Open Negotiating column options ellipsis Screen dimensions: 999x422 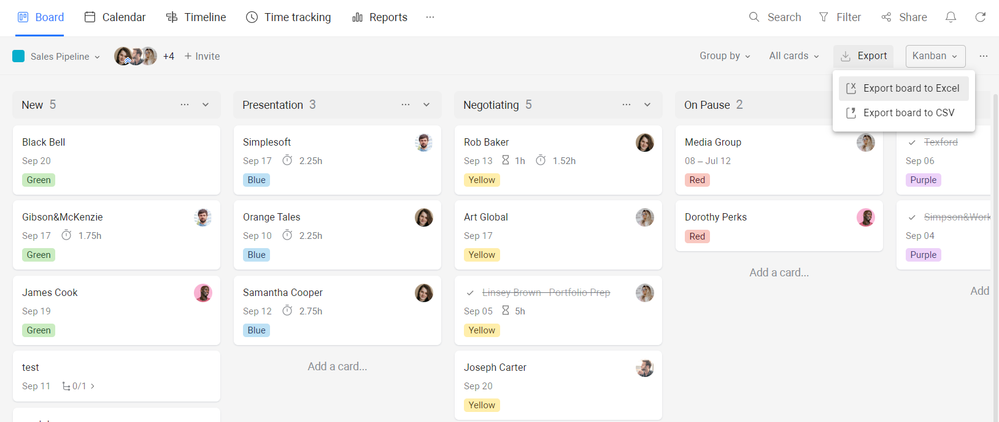[x=627, y=105]
